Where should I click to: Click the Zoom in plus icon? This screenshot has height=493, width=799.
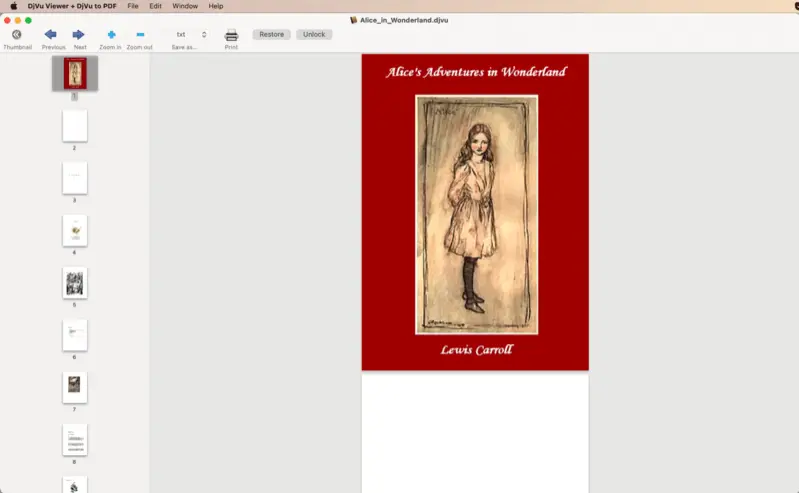[112, 35]
